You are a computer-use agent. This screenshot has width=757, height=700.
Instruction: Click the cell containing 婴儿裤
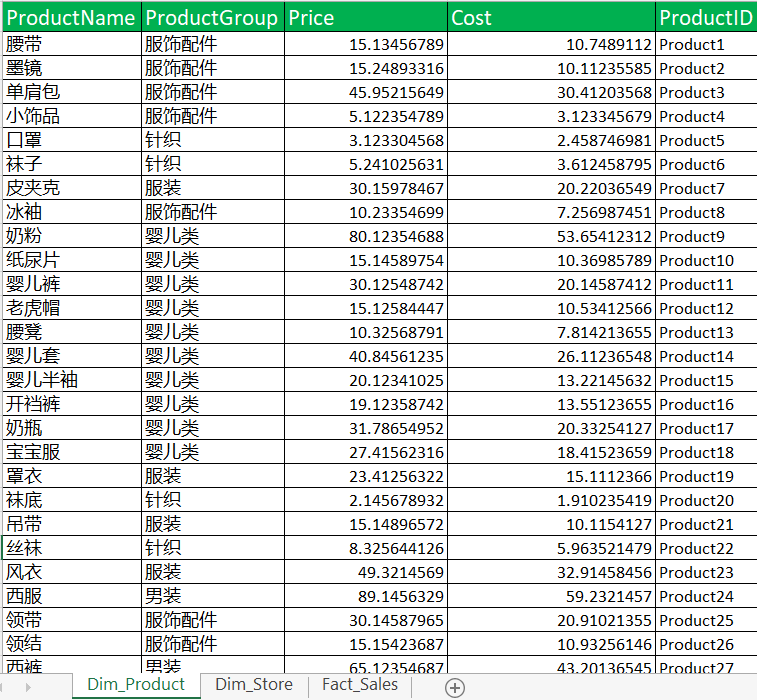(x=72, y=284)
